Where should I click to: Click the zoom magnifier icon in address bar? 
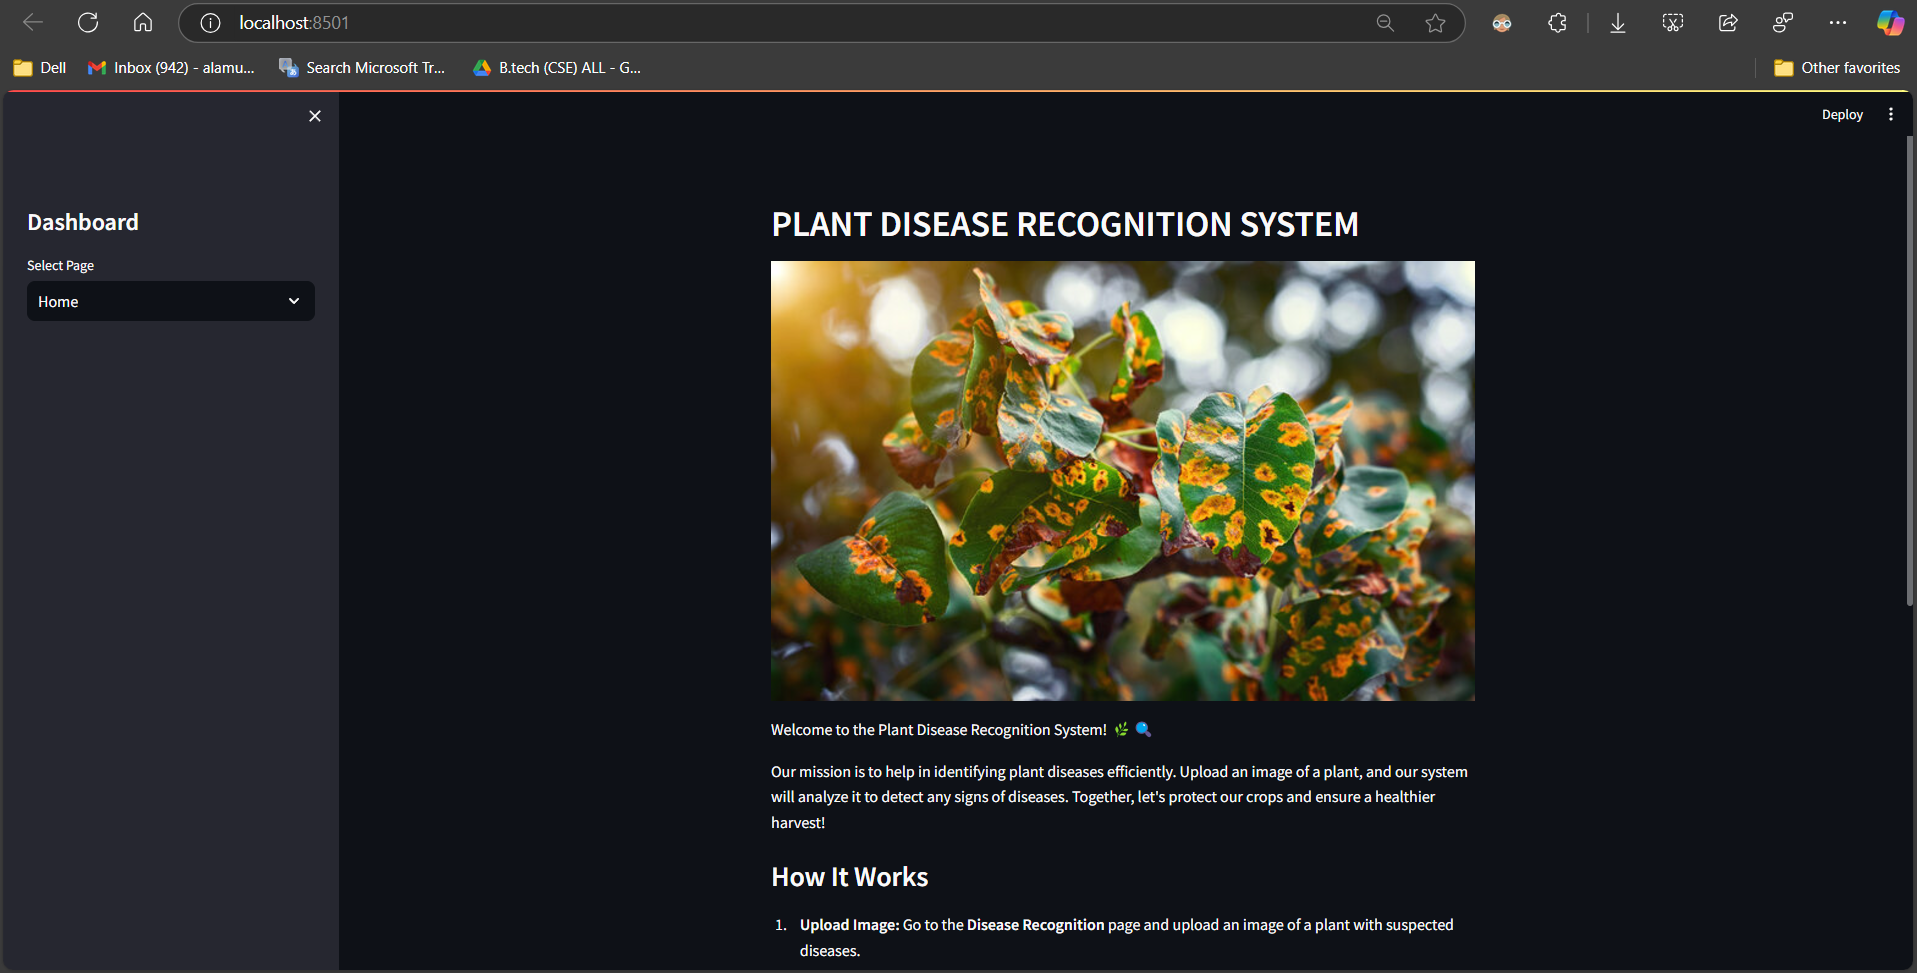pos(1385,23)
